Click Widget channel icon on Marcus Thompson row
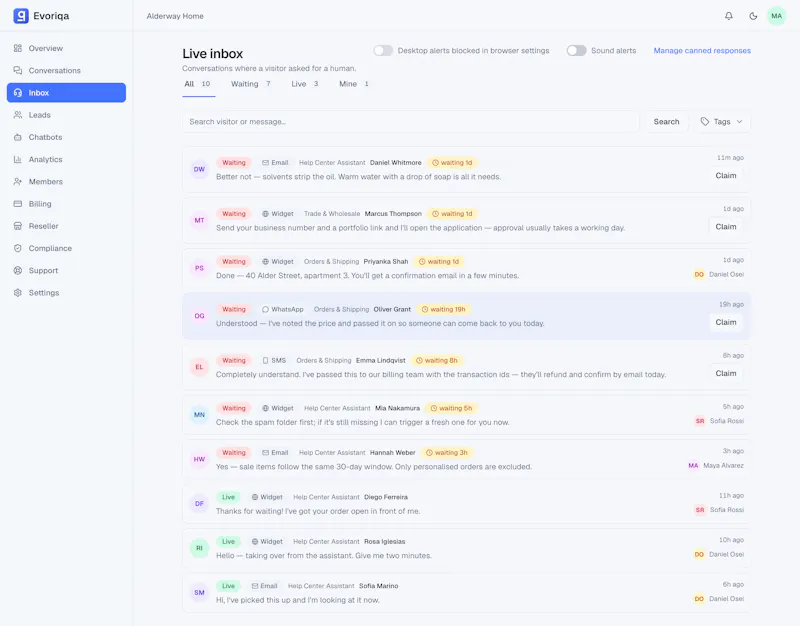Viewport: 800px width, 626px height. [x=265, y=214]
